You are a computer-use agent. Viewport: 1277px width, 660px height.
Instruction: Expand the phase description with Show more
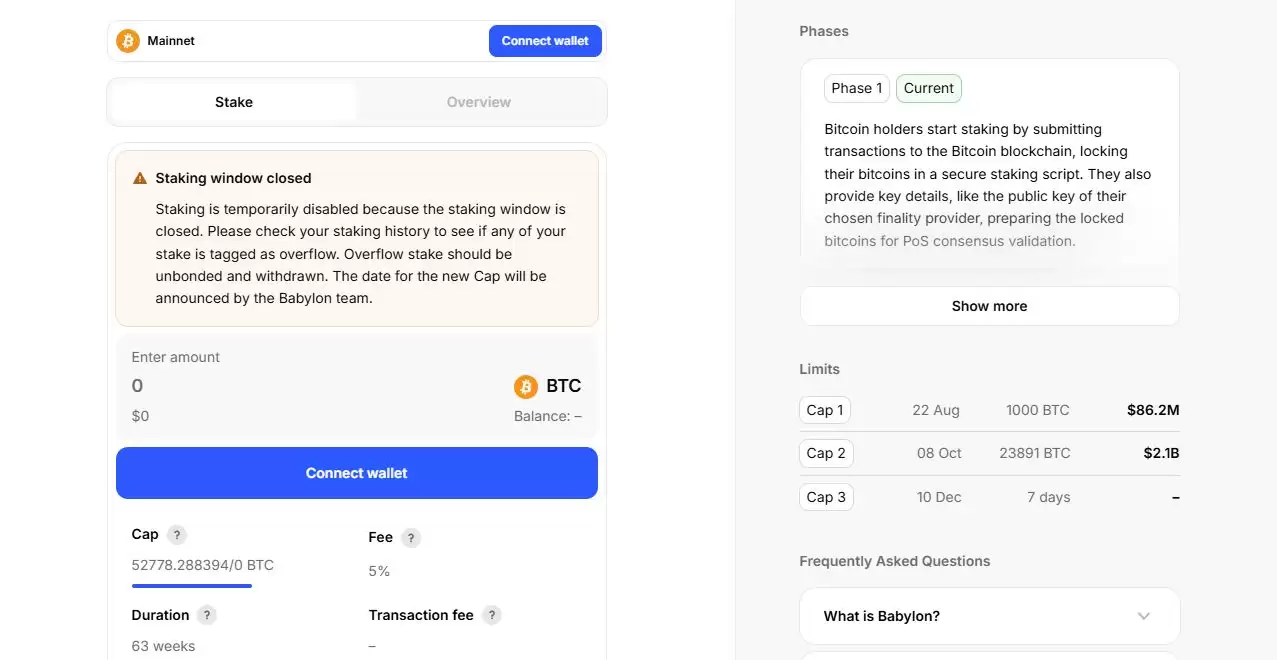click(988, 306)
